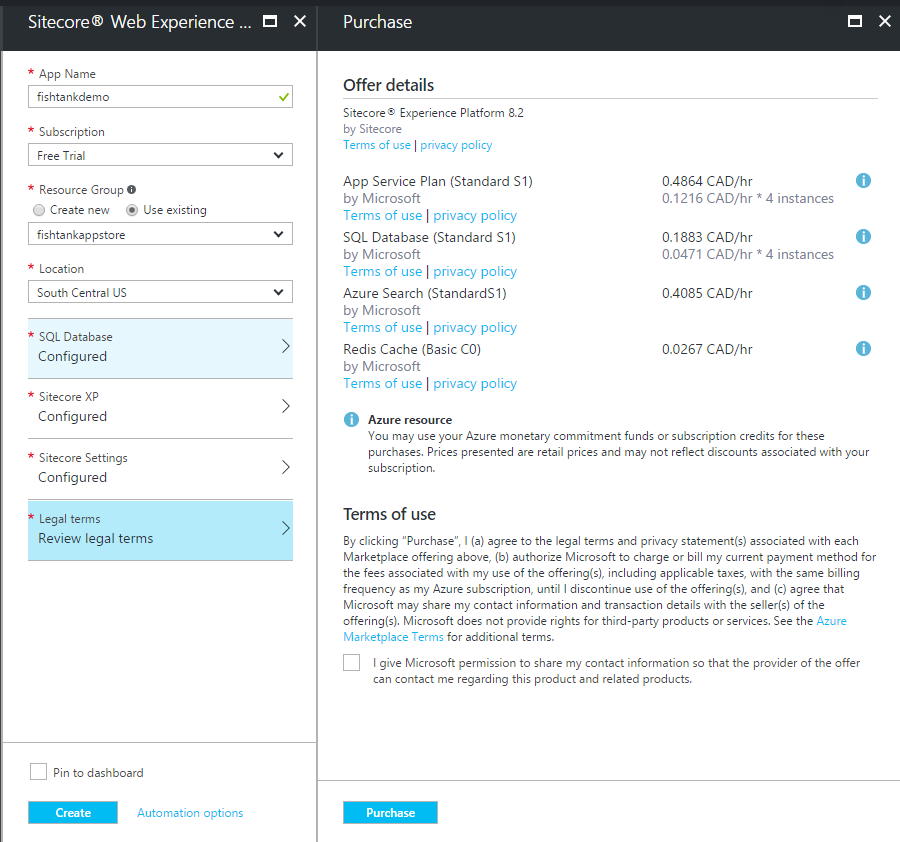Select the Use existing resource group option
900x842 pixels.
point(132,210)
